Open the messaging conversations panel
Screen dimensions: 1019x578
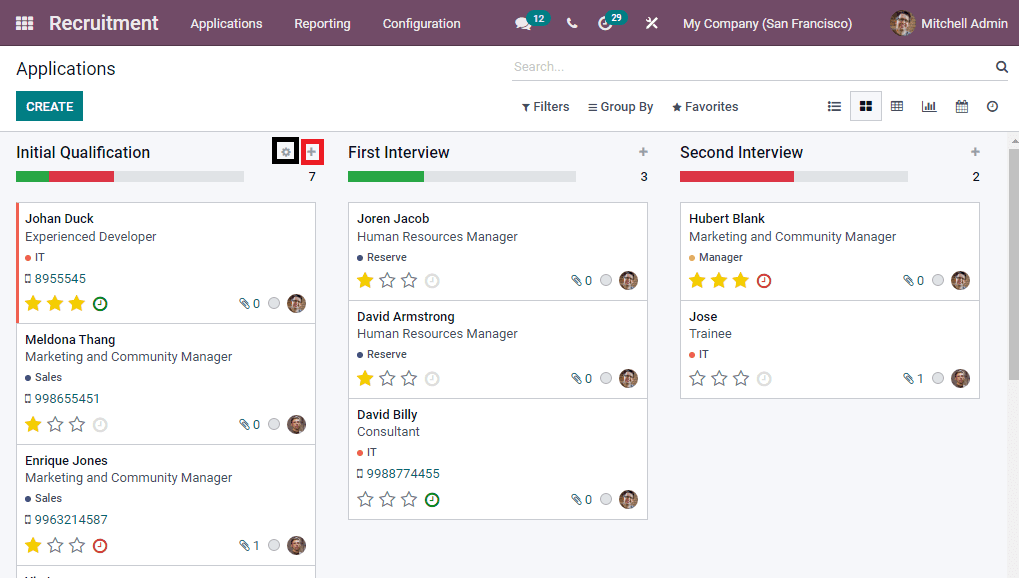tap(524, 22)
